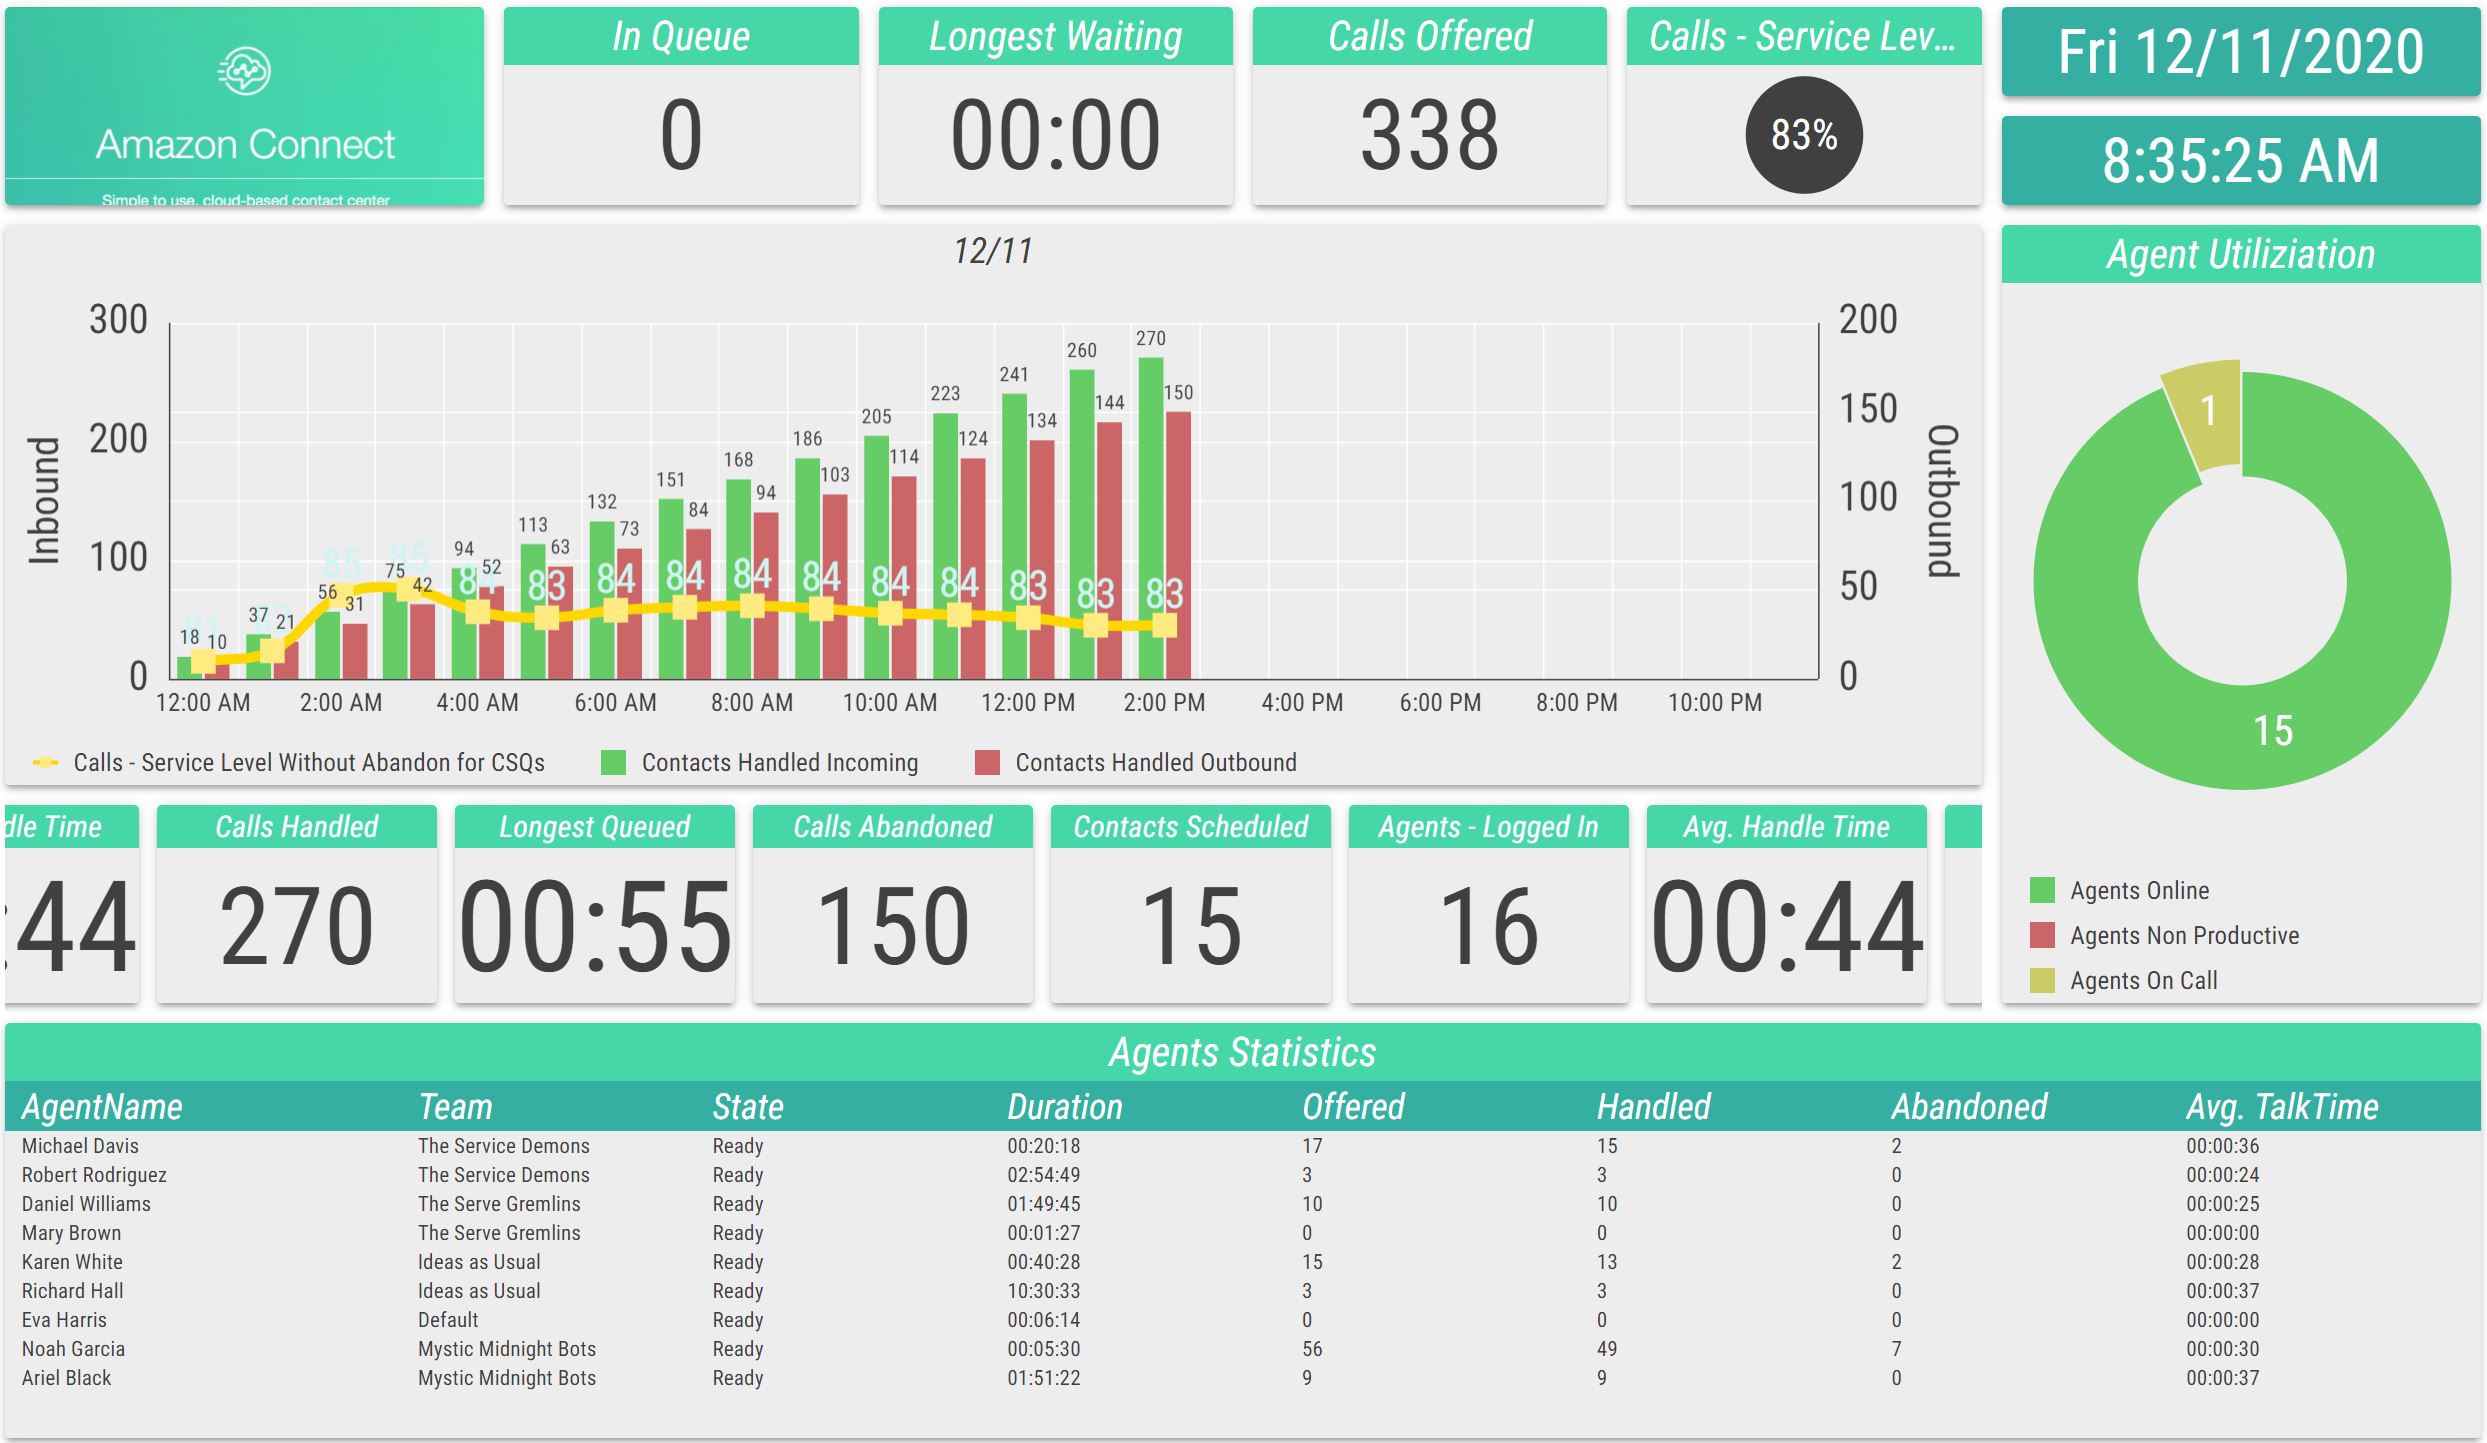Sort by Avg. TalkTime column header
The image size is (2487, 1443).
(2281, 1107)
